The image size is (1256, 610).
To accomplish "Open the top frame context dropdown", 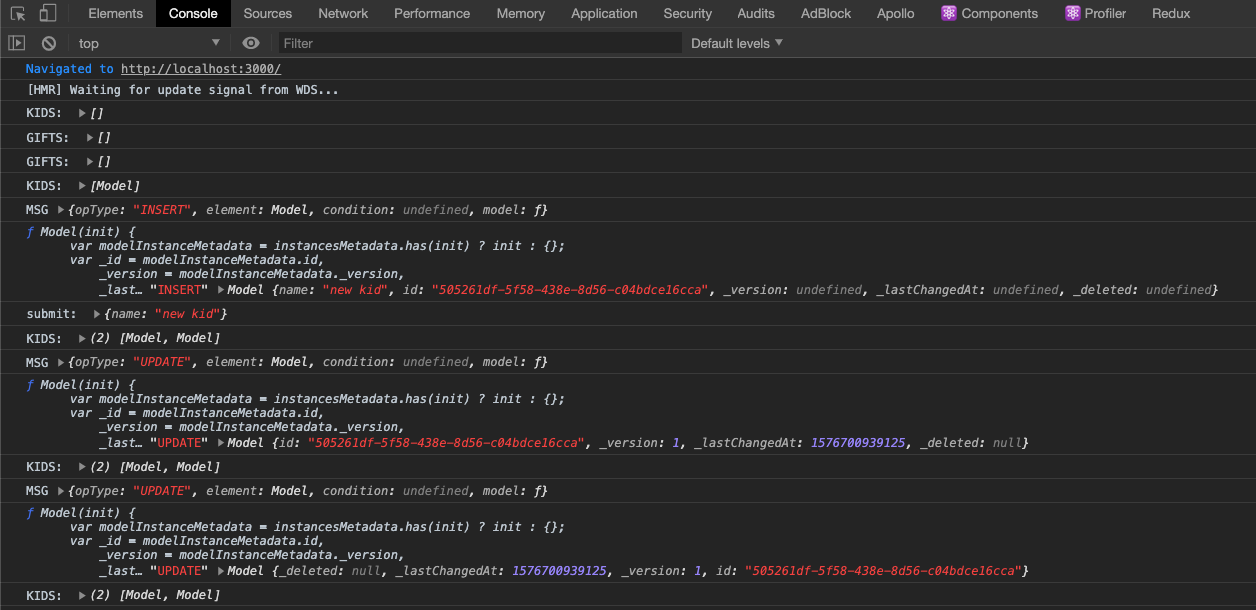I will [x=150, y=43].
